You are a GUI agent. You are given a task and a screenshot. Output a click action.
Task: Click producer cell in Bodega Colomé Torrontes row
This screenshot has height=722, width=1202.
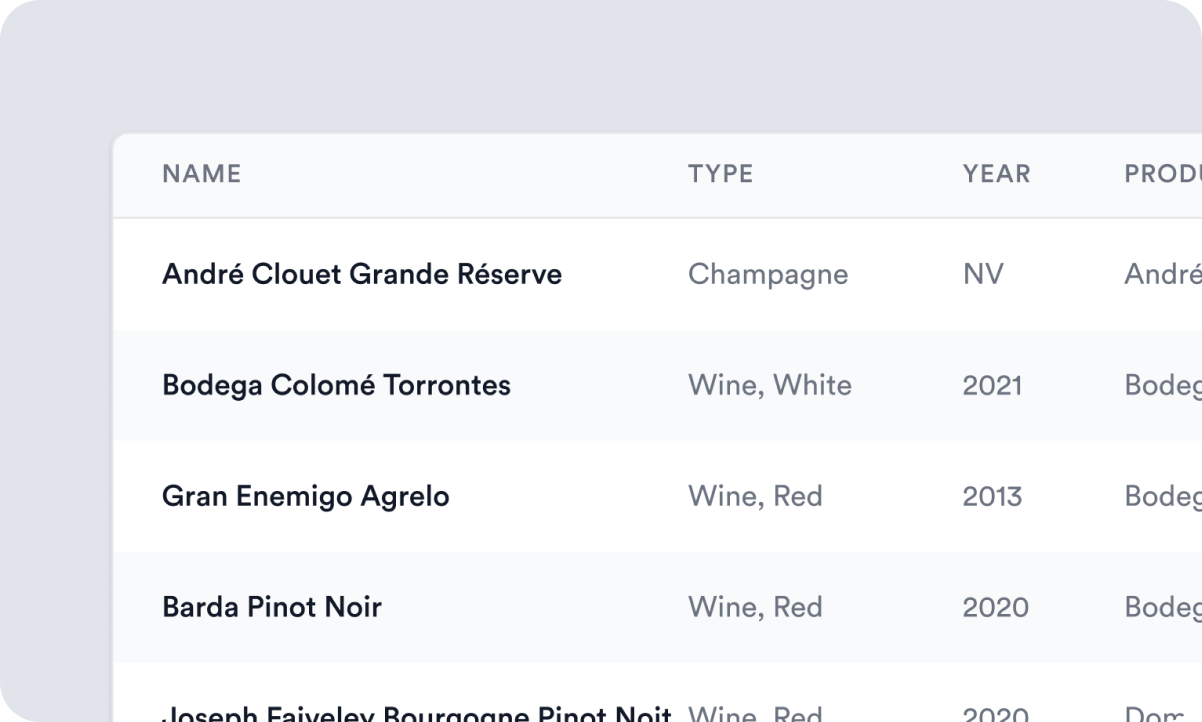pyautogui.click(x=1163, y=386)
